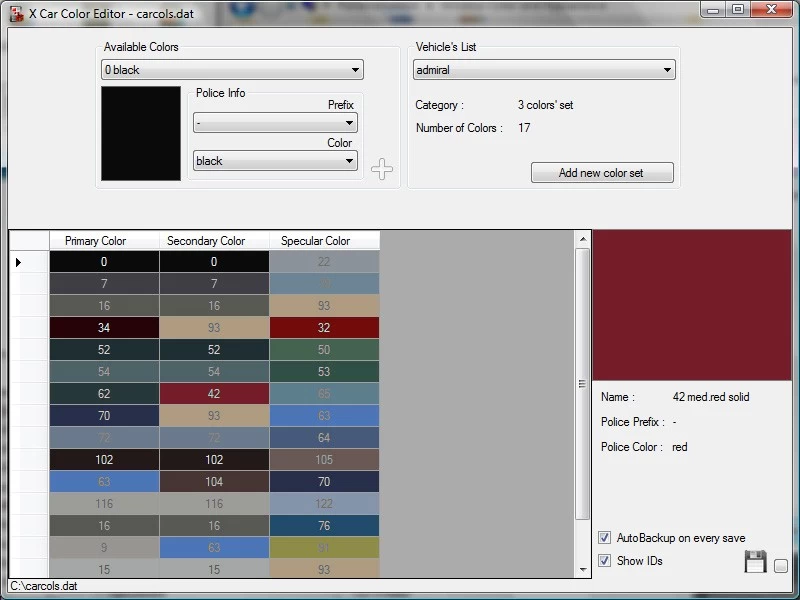The height and width of the screenshot is (600, 800).
Task: Uncheck the Show IDs checkbox
Action: 604,561
